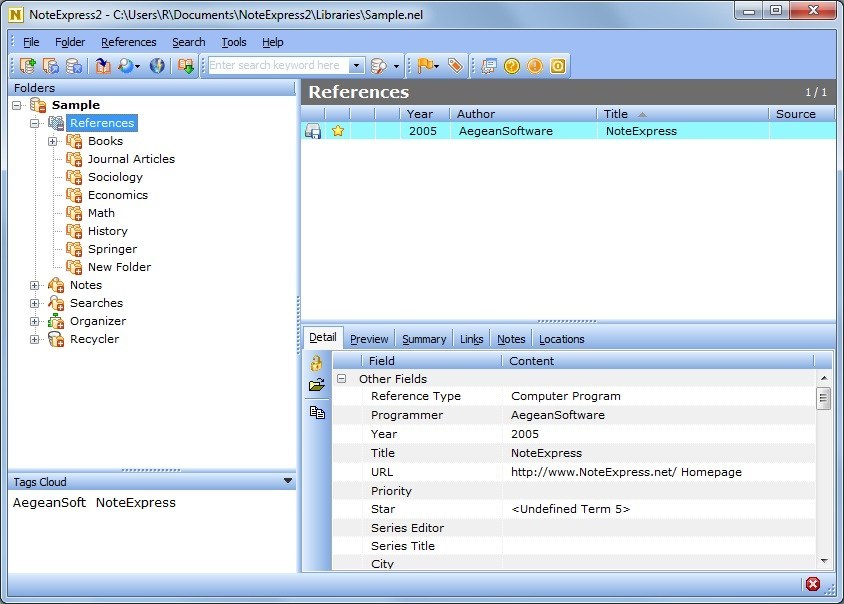Screen dimensions: 844x604
Task: Expand the Books folder node
Action: pyautogui.click(x=53, y=141)
